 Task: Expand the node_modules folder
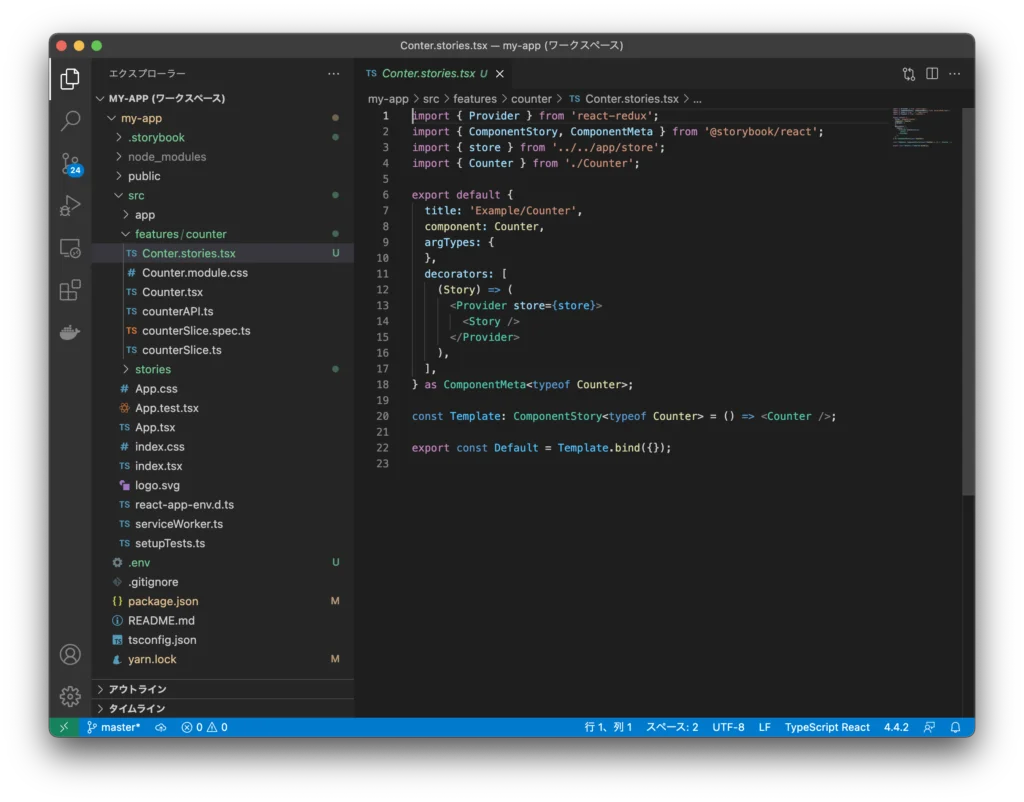[166, 157]
